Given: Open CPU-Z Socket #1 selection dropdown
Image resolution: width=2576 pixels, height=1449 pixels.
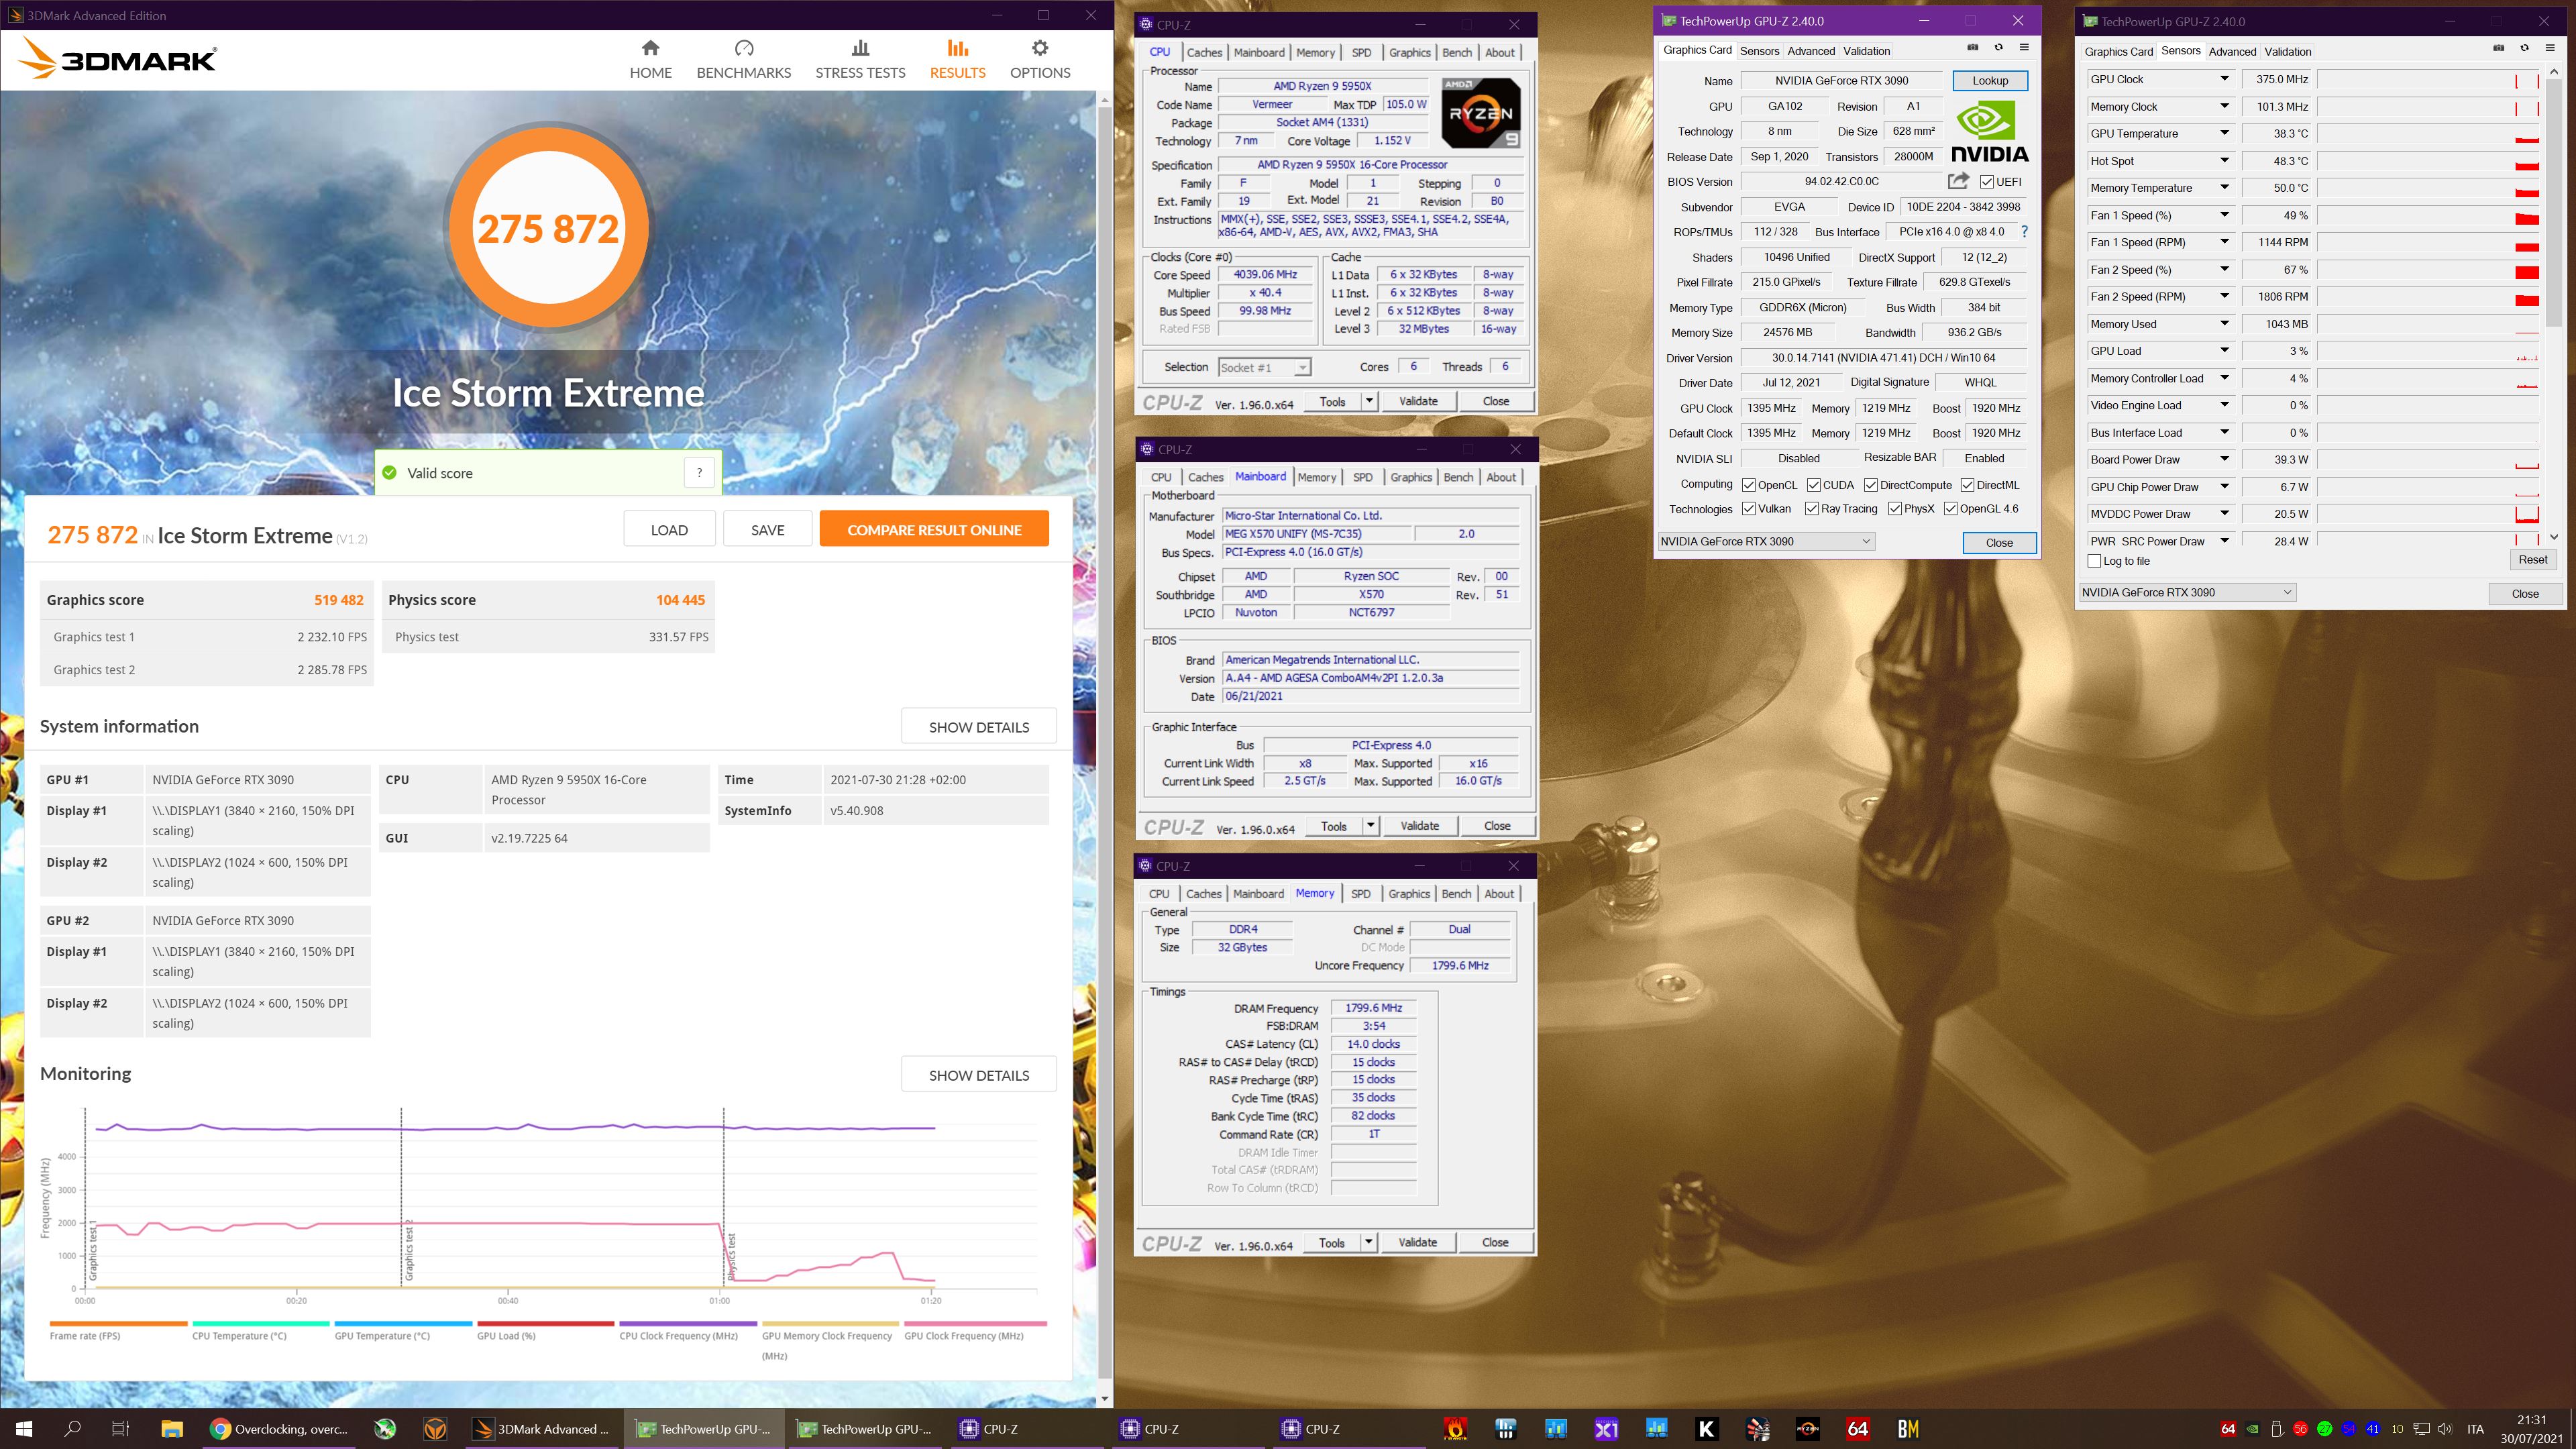Looking at the screenshot, I should tap(1264, 367).
